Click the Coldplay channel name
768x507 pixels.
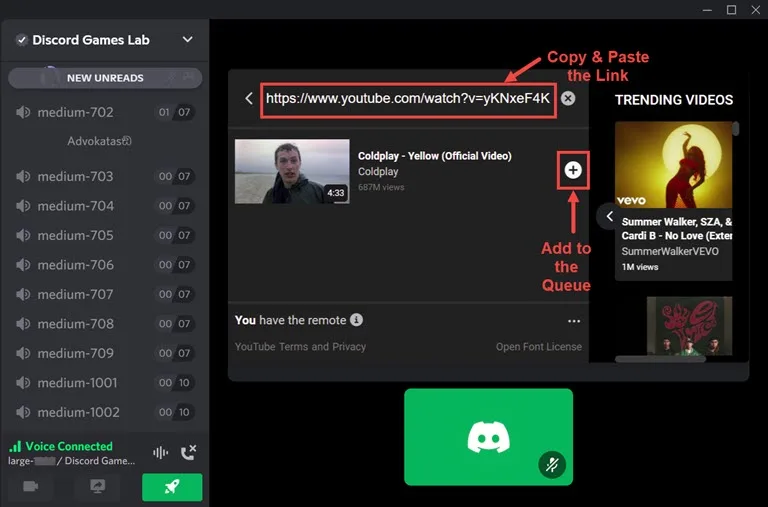point(378,171)
